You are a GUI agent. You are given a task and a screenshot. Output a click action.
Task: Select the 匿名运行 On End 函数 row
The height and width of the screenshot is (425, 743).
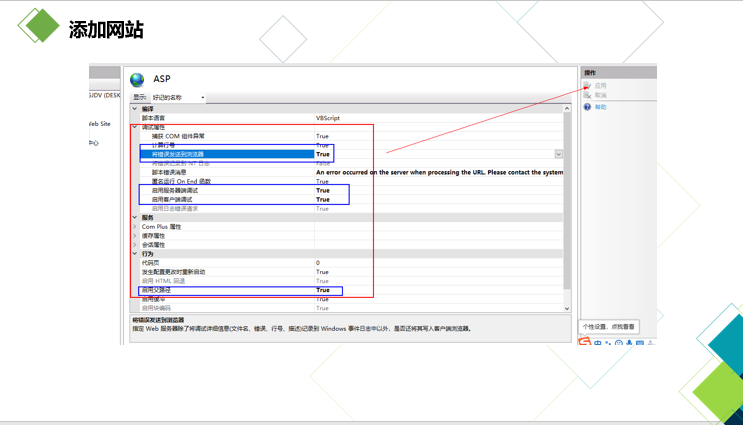click(x=351, y=181)
